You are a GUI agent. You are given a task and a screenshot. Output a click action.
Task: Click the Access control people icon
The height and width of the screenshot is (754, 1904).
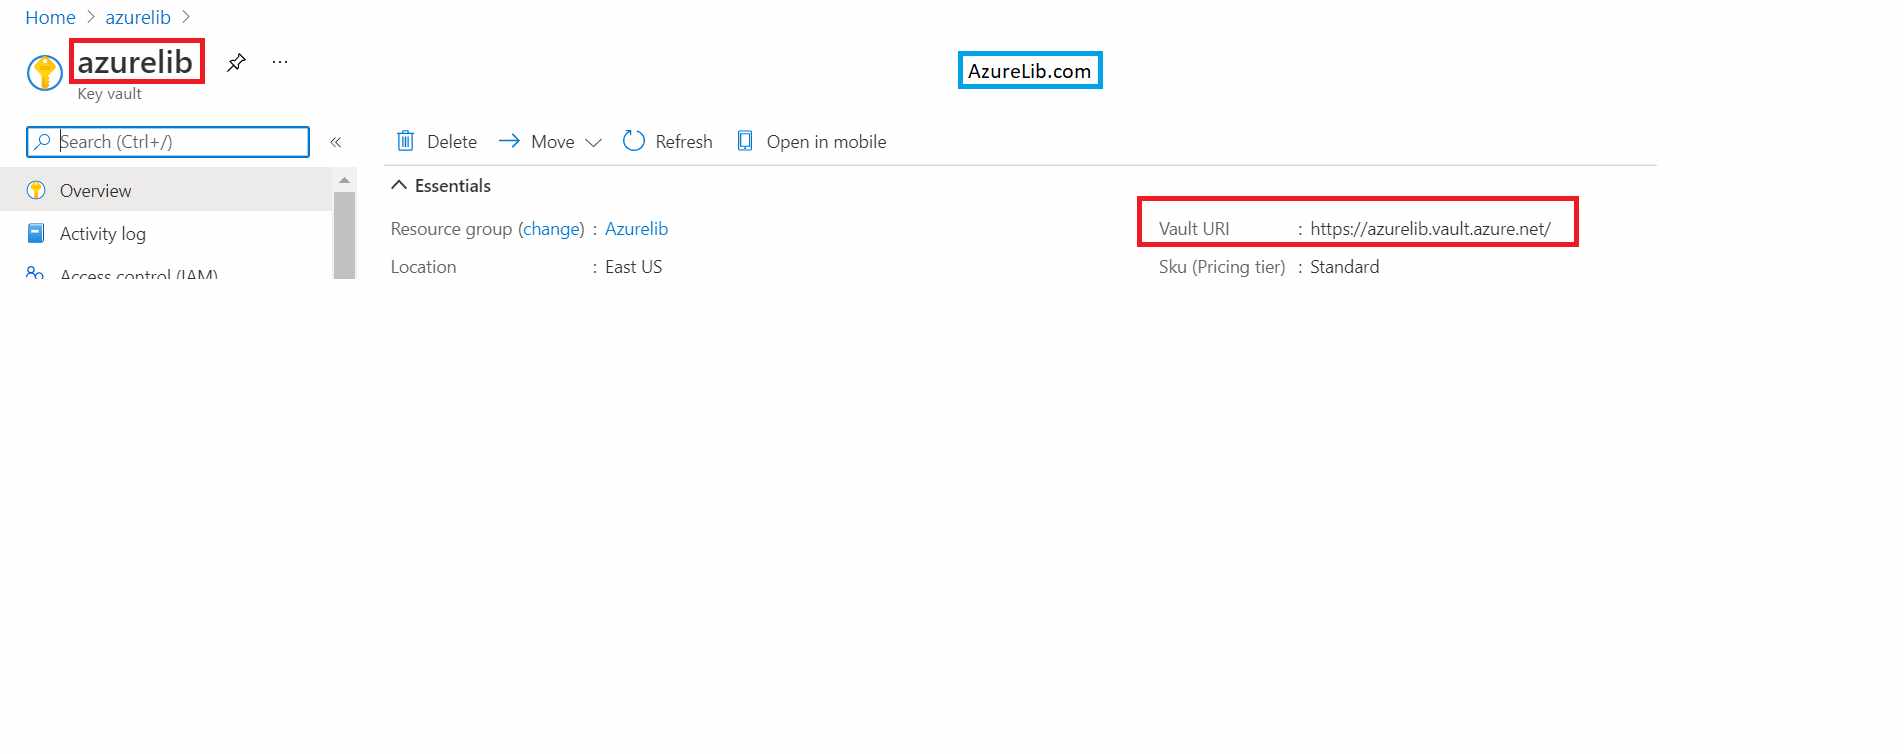(x=35, y=272)
